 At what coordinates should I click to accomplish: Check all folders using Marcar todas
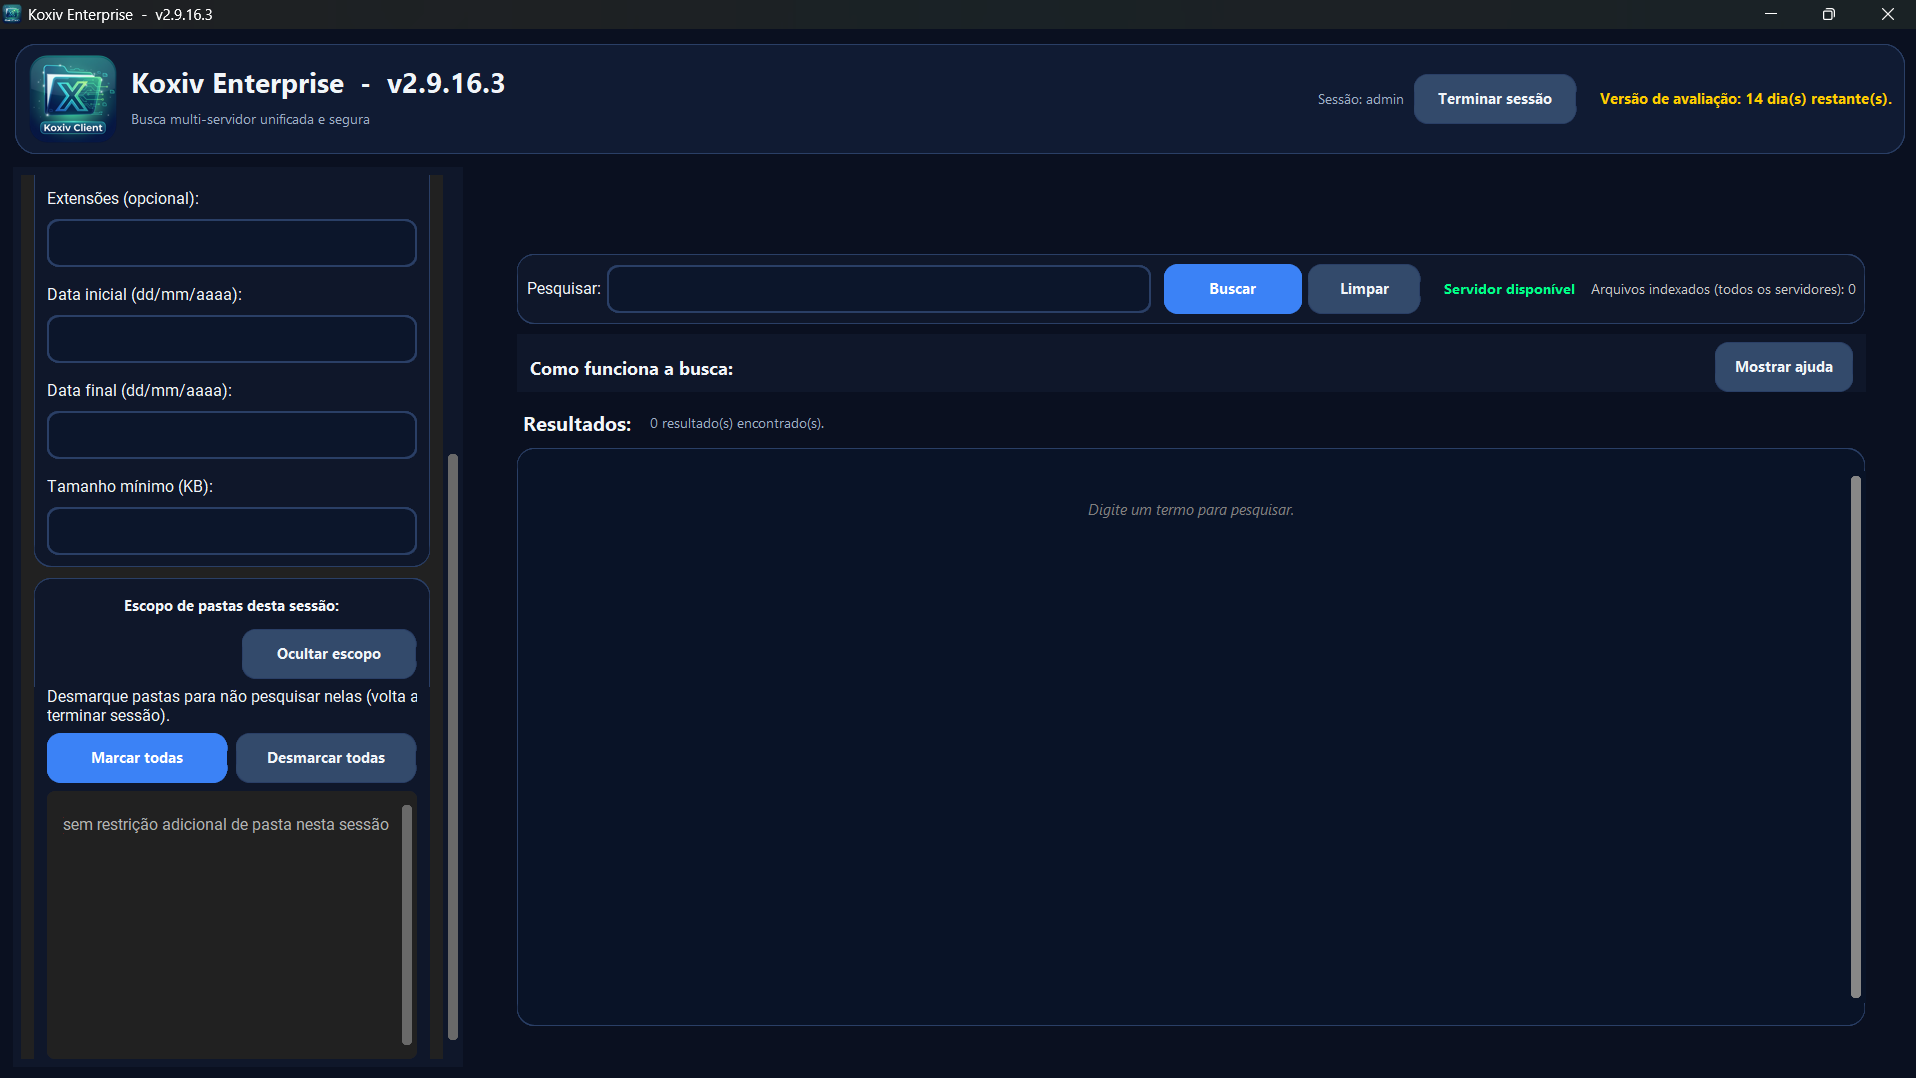click(x=136, y=758)
